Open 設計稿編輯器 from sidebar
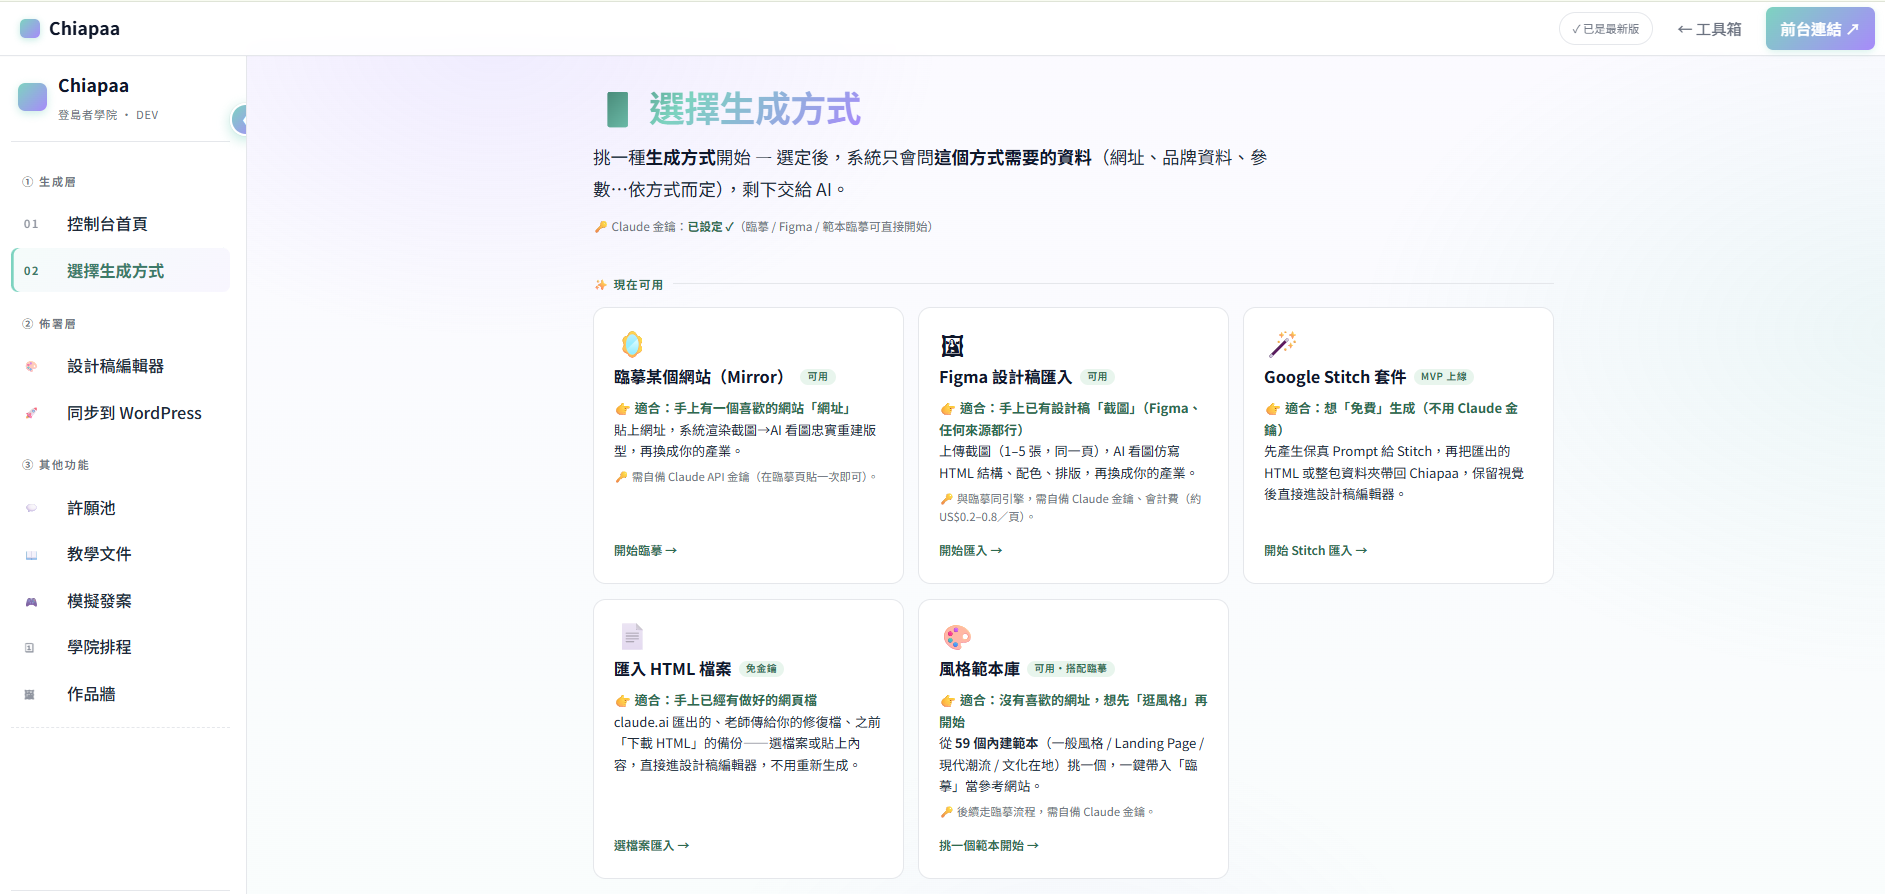This screenshot has height=894, width=1885. coord(121,366)
